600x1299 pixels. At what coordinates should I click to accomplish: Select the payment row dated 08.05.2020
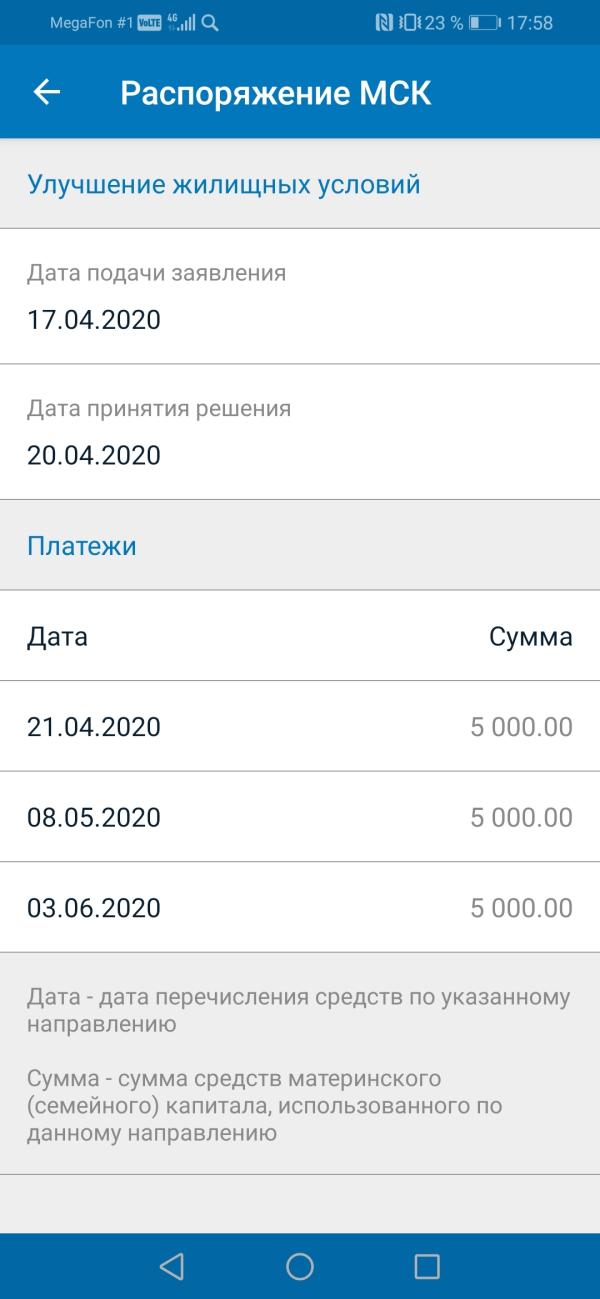tap(300, 817)
